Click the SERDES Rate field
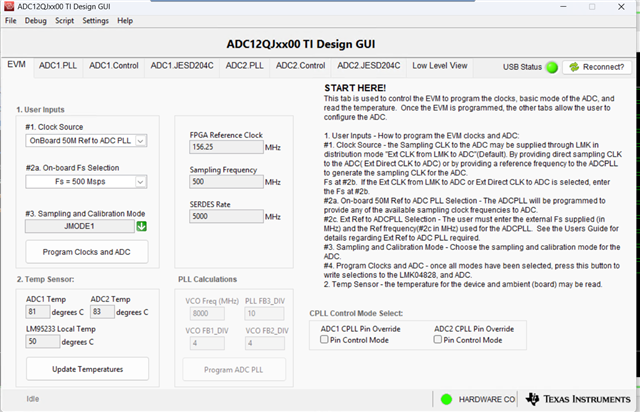The height and width of the screenshot is (412, 640). [x=226, y=216]
